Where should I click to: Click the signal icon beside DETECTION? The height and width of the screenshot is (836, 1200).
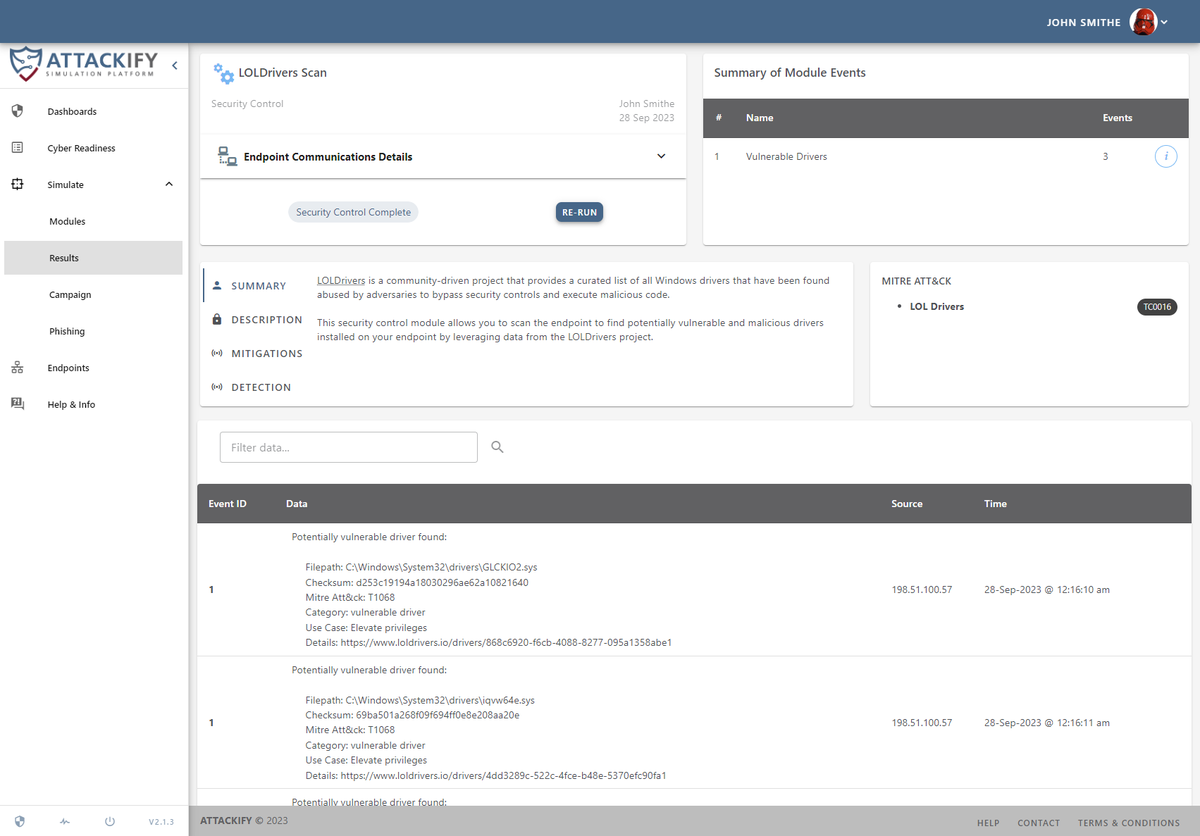point(217,387)
